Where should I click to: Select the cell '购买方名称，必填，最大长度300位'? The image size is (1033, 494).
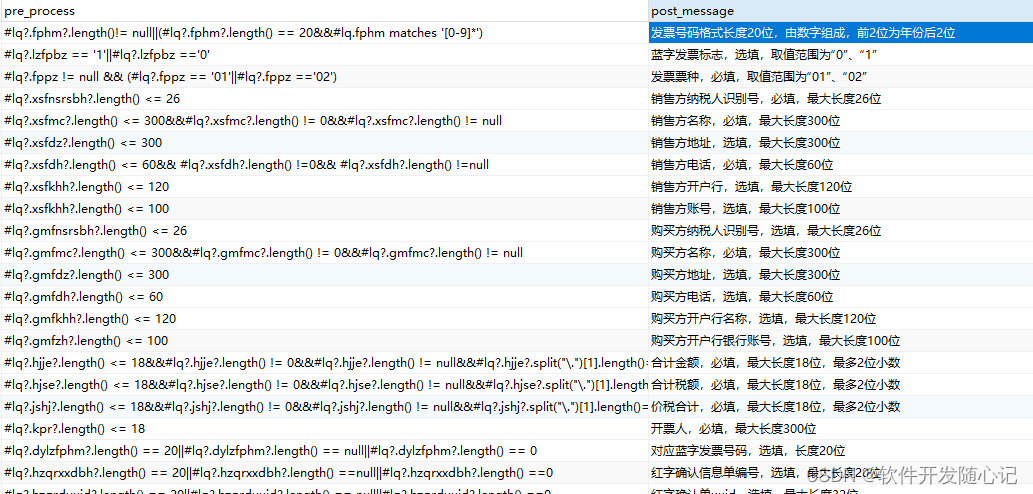(x=841, y=253)
